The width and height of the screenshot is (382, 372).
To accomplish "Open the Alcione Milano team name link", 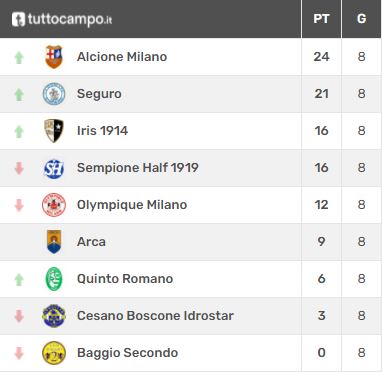I will pyautogui.click(x=122, y=57).
